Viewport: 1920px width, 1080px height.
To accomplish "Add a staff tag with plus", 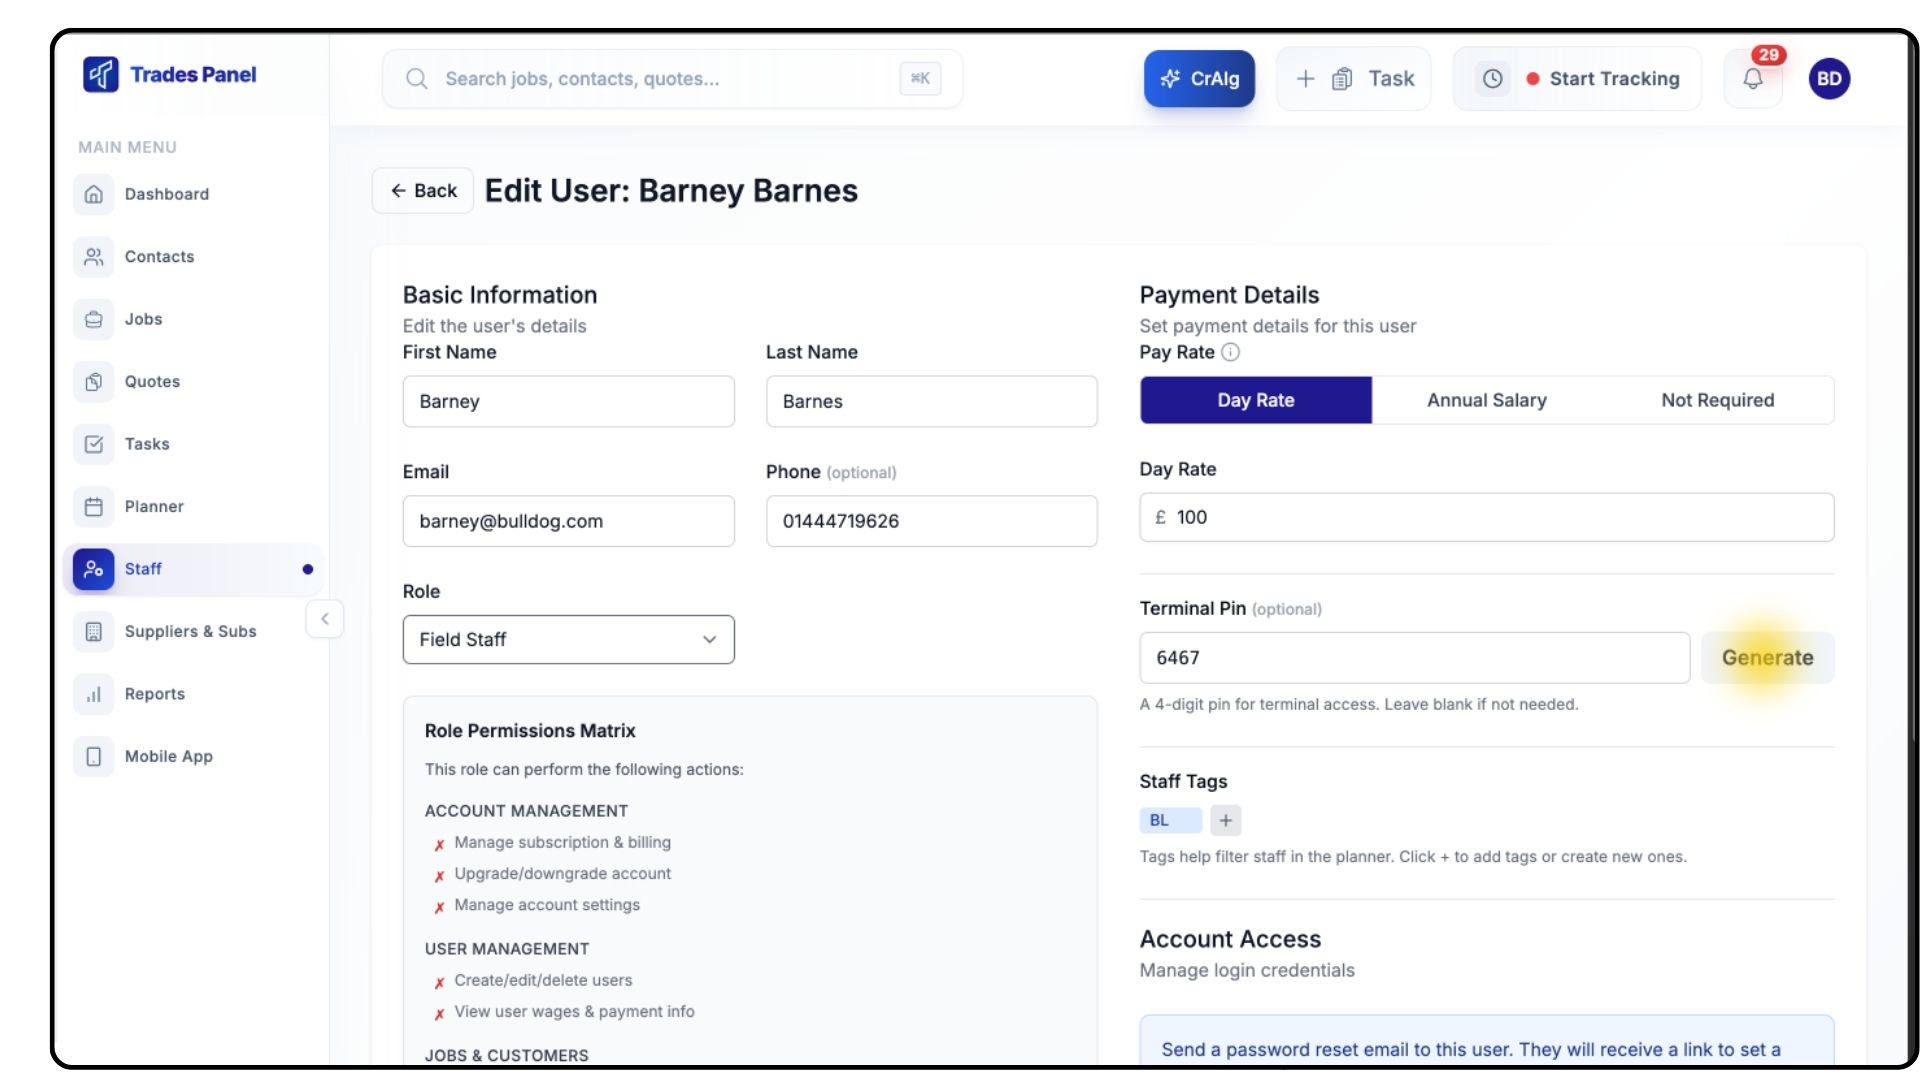I will (1225, 820).
